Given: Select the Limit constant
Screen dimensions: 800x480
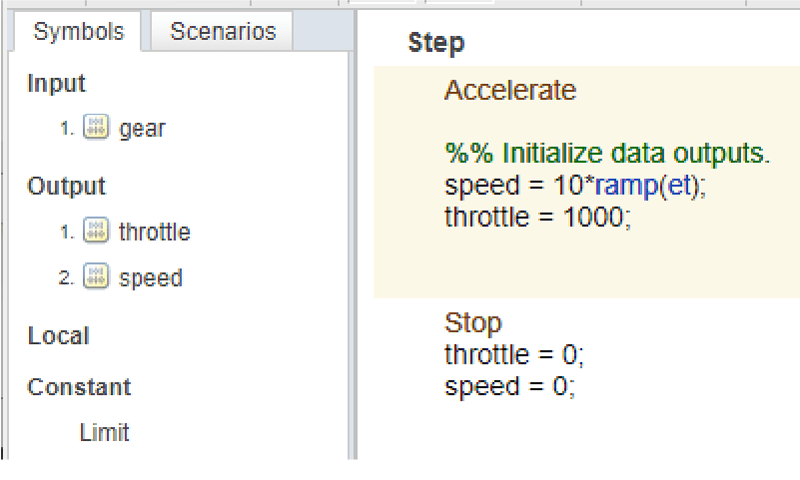Looking at the screenshot, I should click(104, 433).
